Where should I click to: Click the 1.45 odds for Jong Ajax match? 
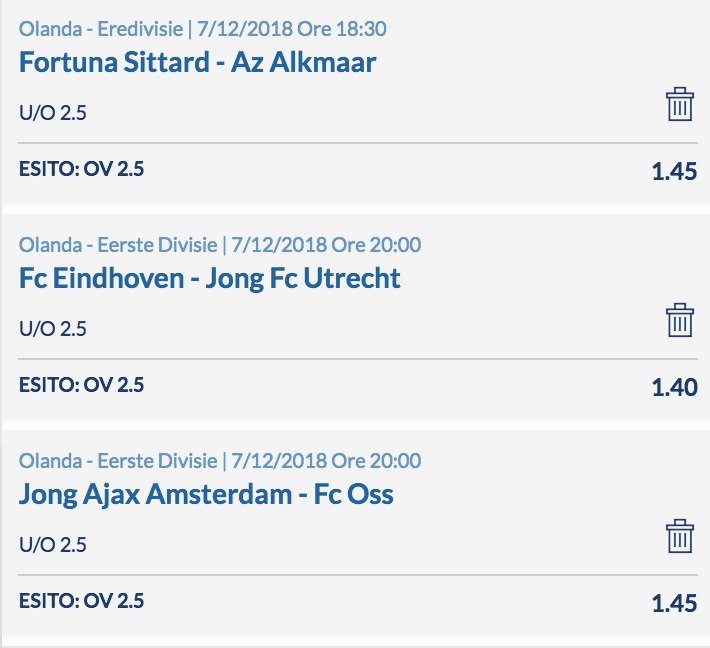674,603
